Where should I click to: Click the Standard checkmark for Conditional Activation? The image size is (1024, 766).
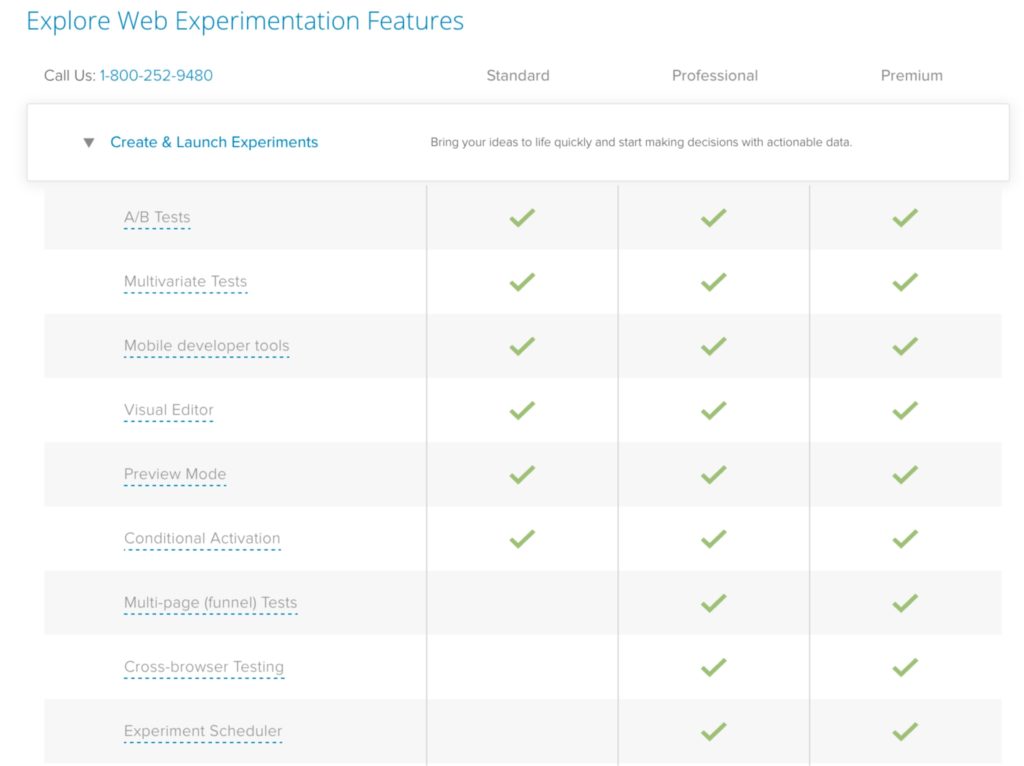[522, 538]
